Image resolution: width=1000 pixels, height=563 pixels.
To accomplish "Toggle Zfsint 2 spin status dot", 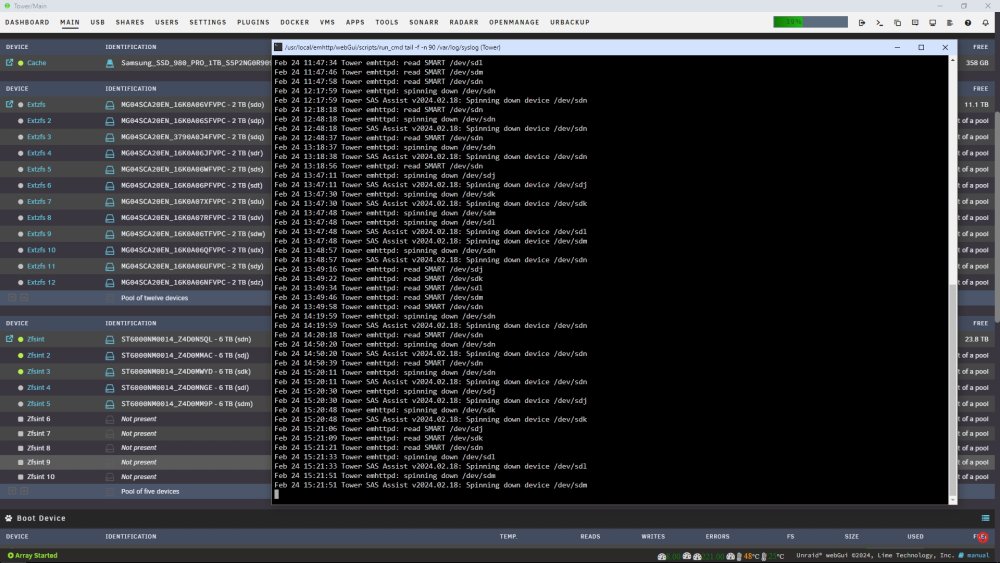I will coord(20,356).
